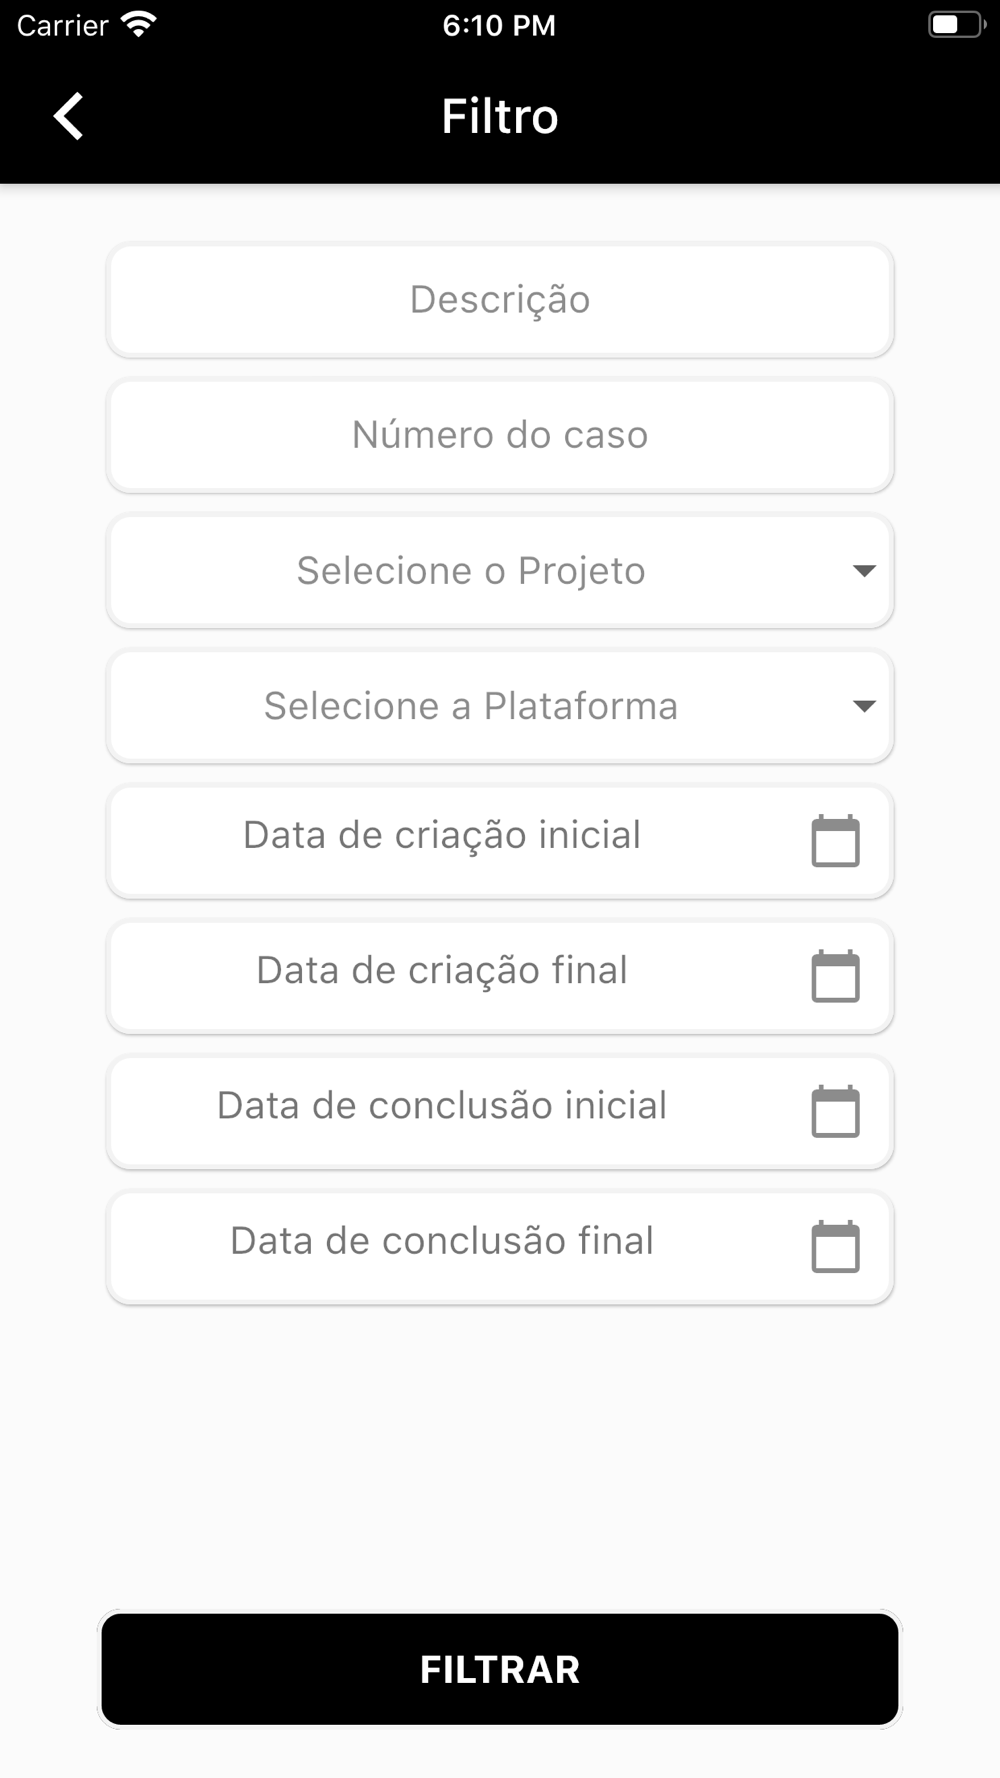Open calendar for Data de criação inicial
The image size is (1000, 1778).
tap(835, 841)
